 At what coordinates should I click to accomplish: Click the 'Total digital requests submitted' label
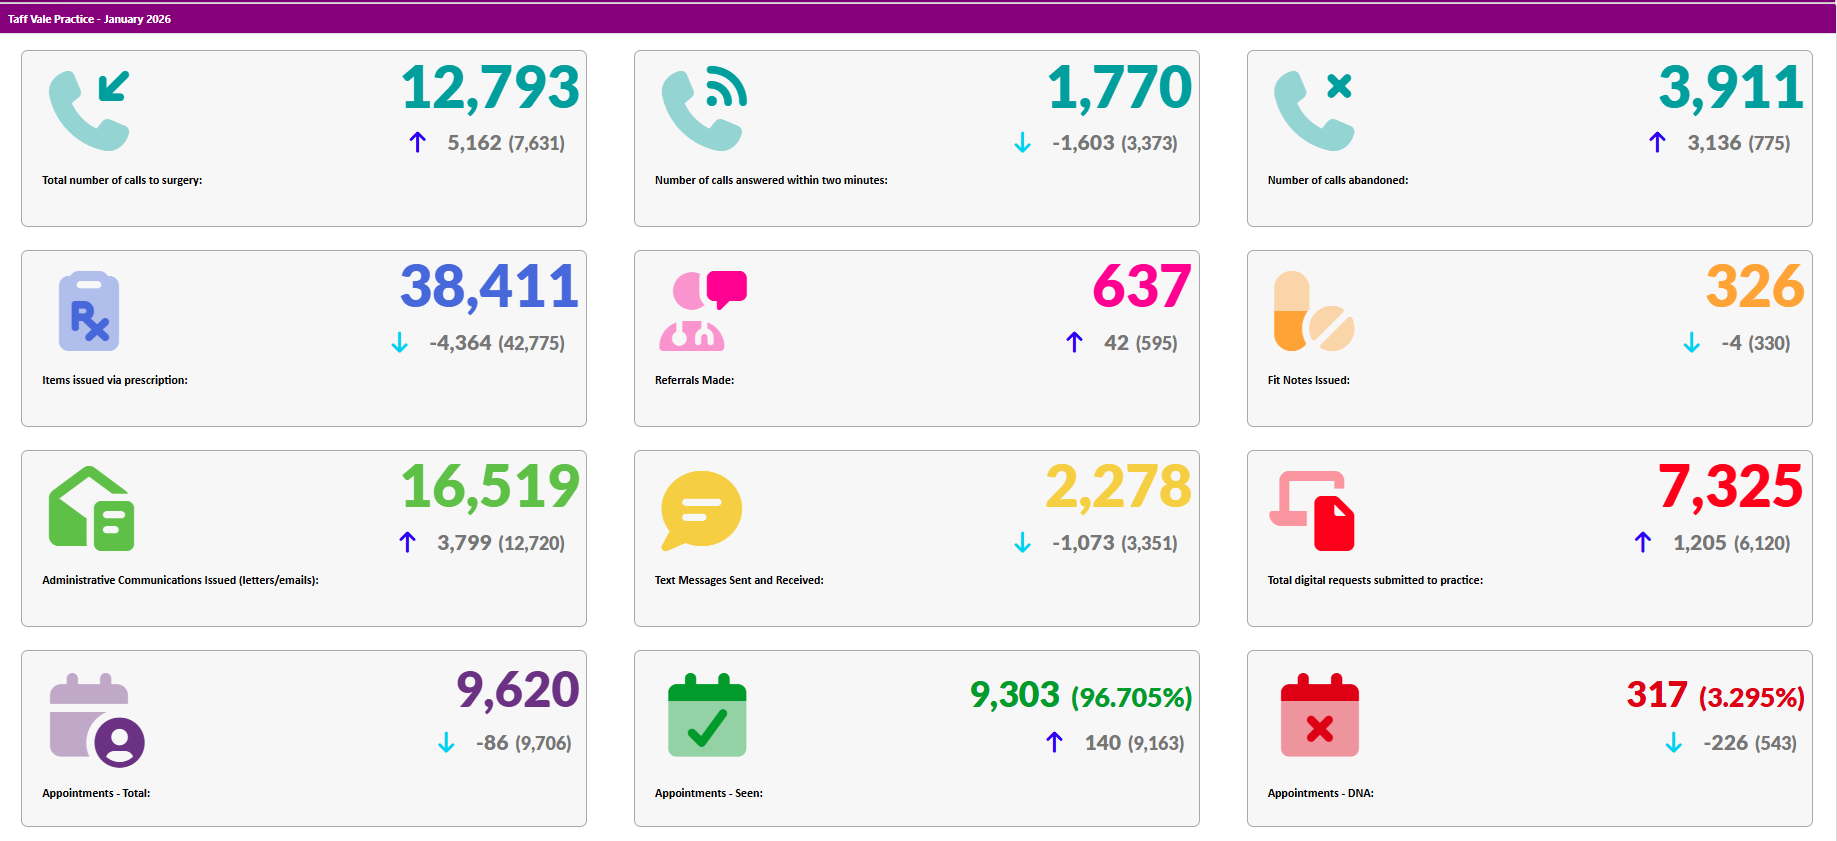pyautogui.click(x=1375, y=580)
